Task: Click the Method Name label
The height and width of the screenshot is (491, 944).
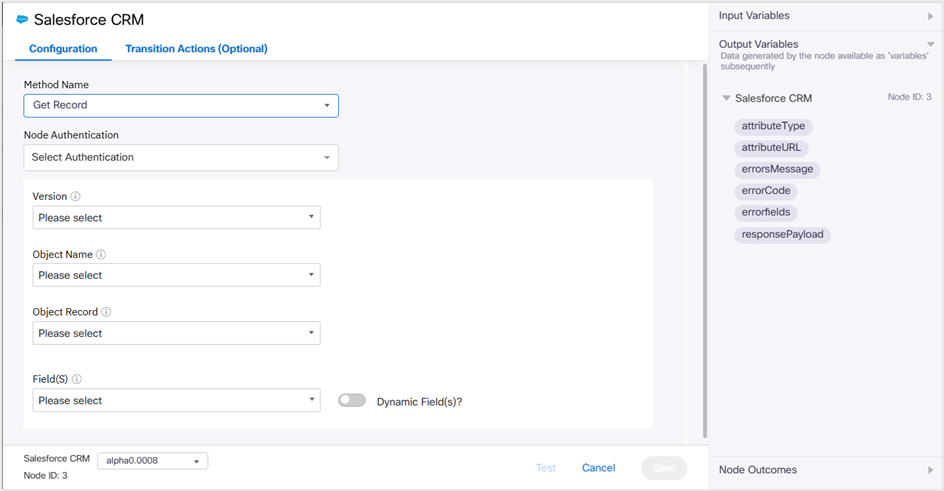Action: pyautogui.click(x=56, y=85)
